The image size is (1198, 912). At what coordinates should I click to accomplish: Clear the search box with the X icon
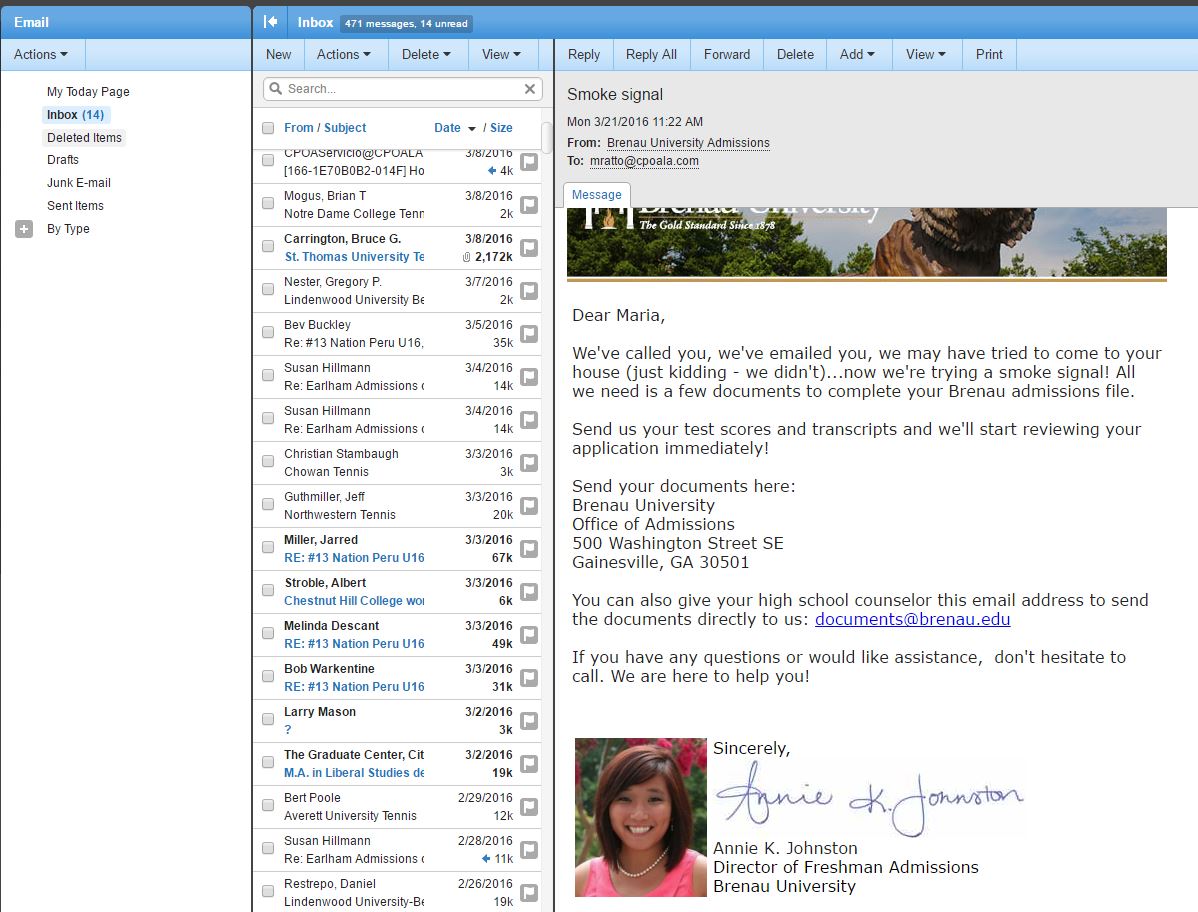[529, 89]
